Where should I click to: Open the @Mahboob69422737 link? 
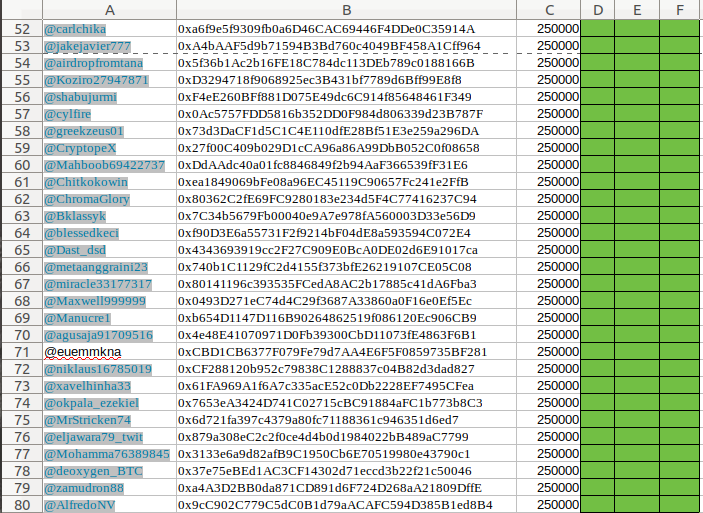pos(104,165)
